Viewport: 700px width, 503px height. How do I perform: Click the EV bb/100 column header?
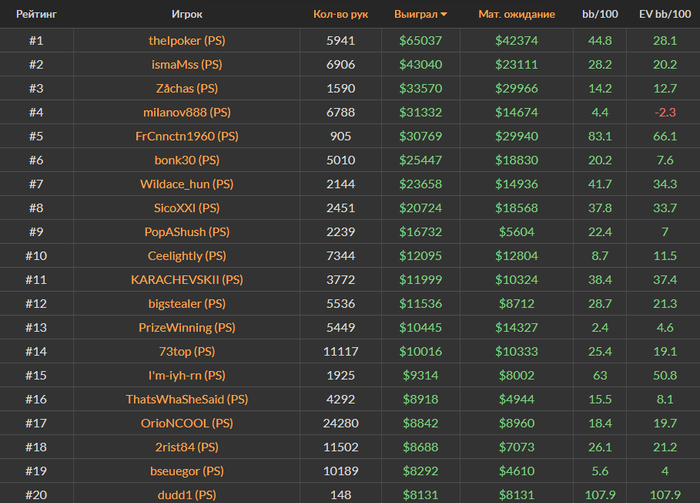(665, 14)
